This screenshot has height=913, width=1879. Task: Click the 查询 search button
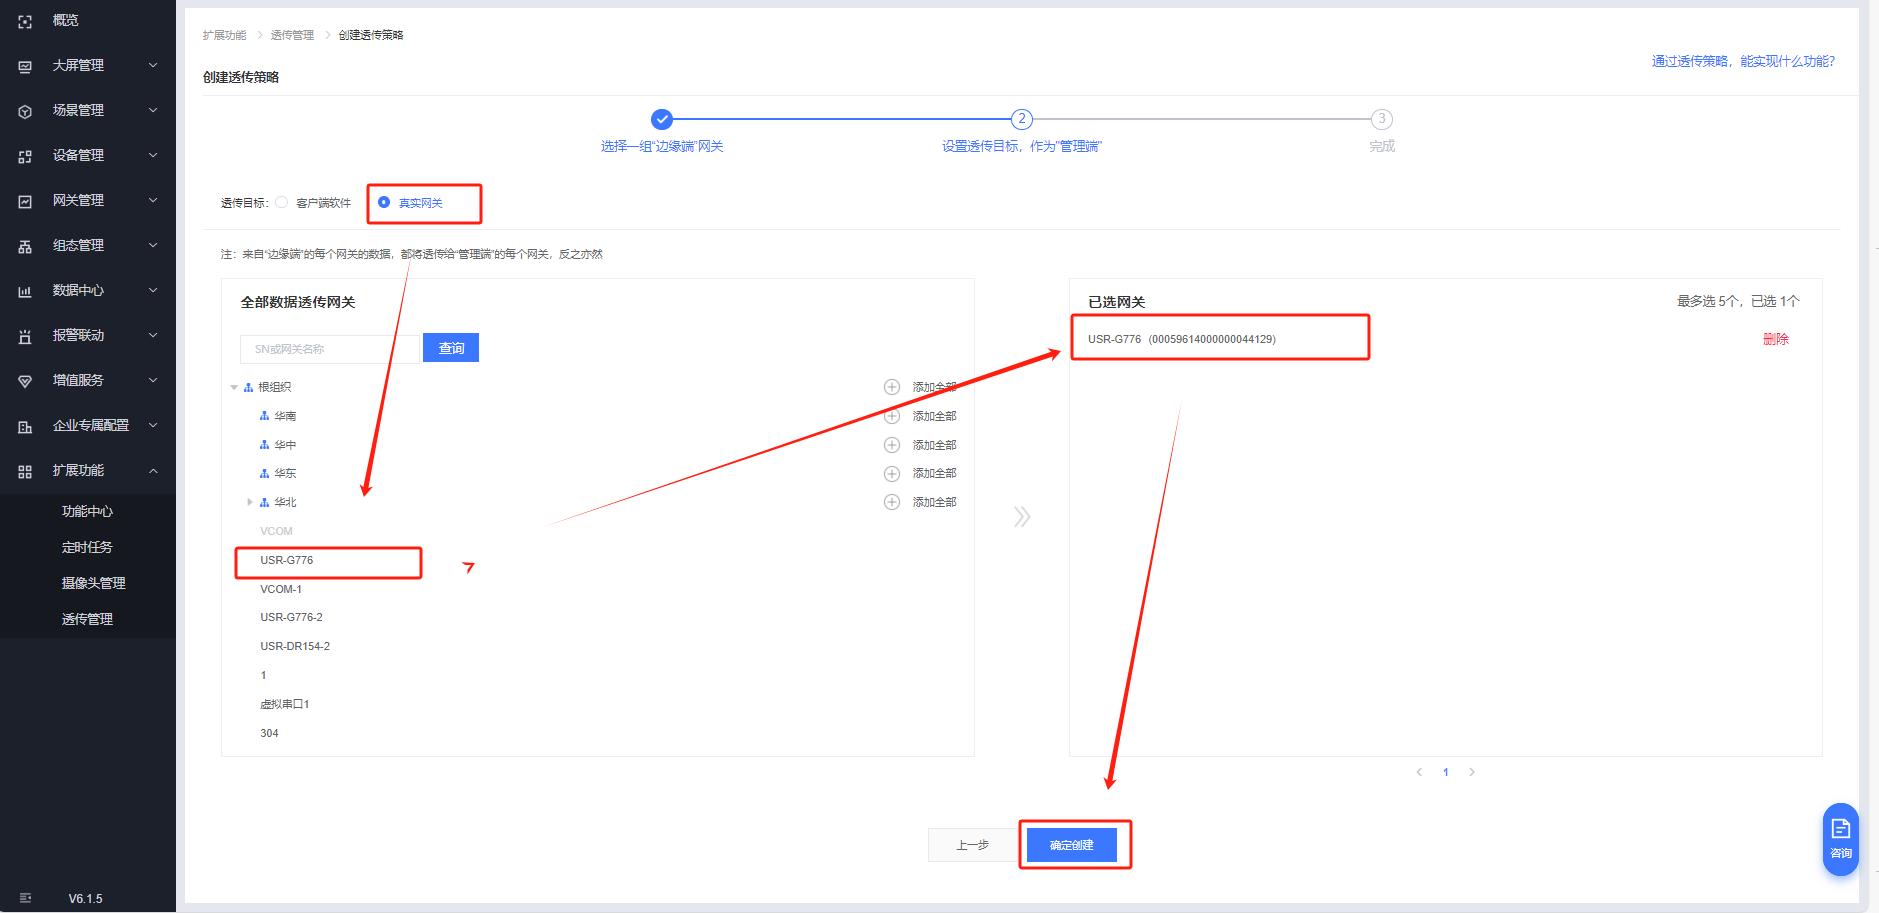451,348
